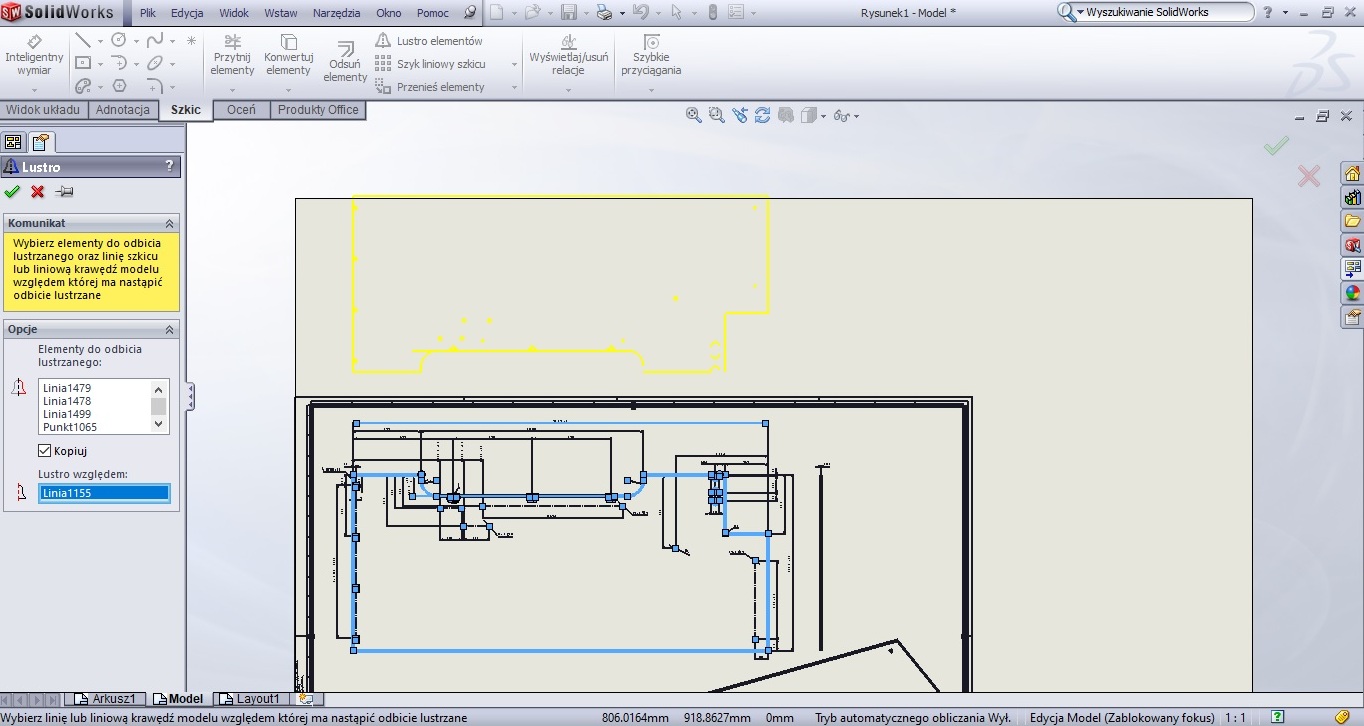
Task: Select the Point sketch tool
Action: click(x=191, y=41)
